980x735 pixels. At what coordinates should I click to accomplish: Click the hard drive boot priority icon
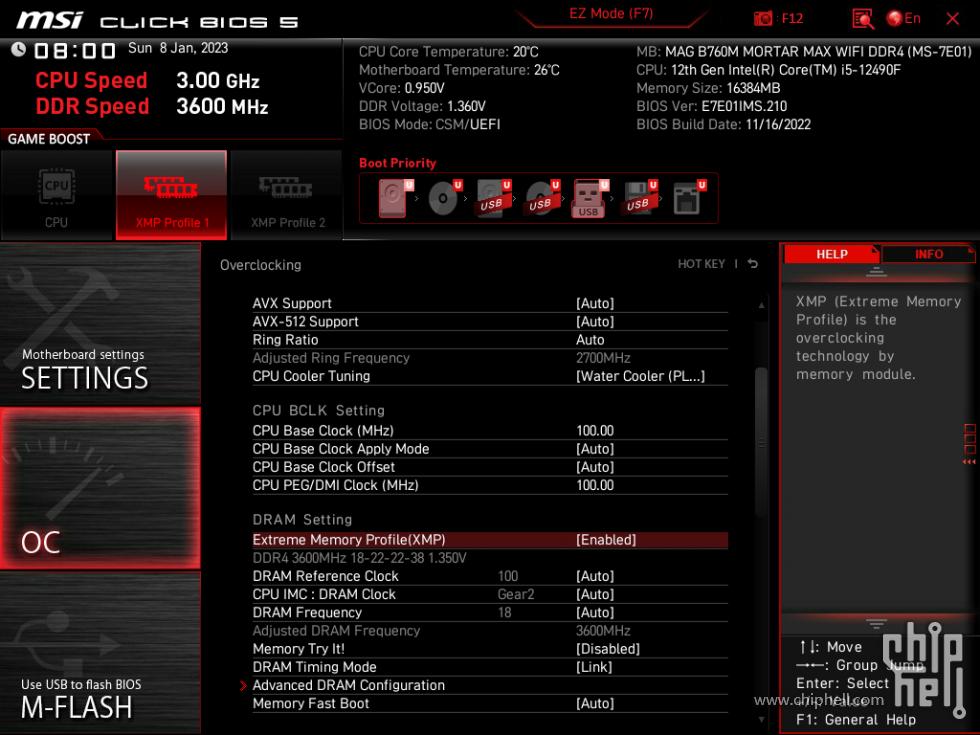coord(390,197)
